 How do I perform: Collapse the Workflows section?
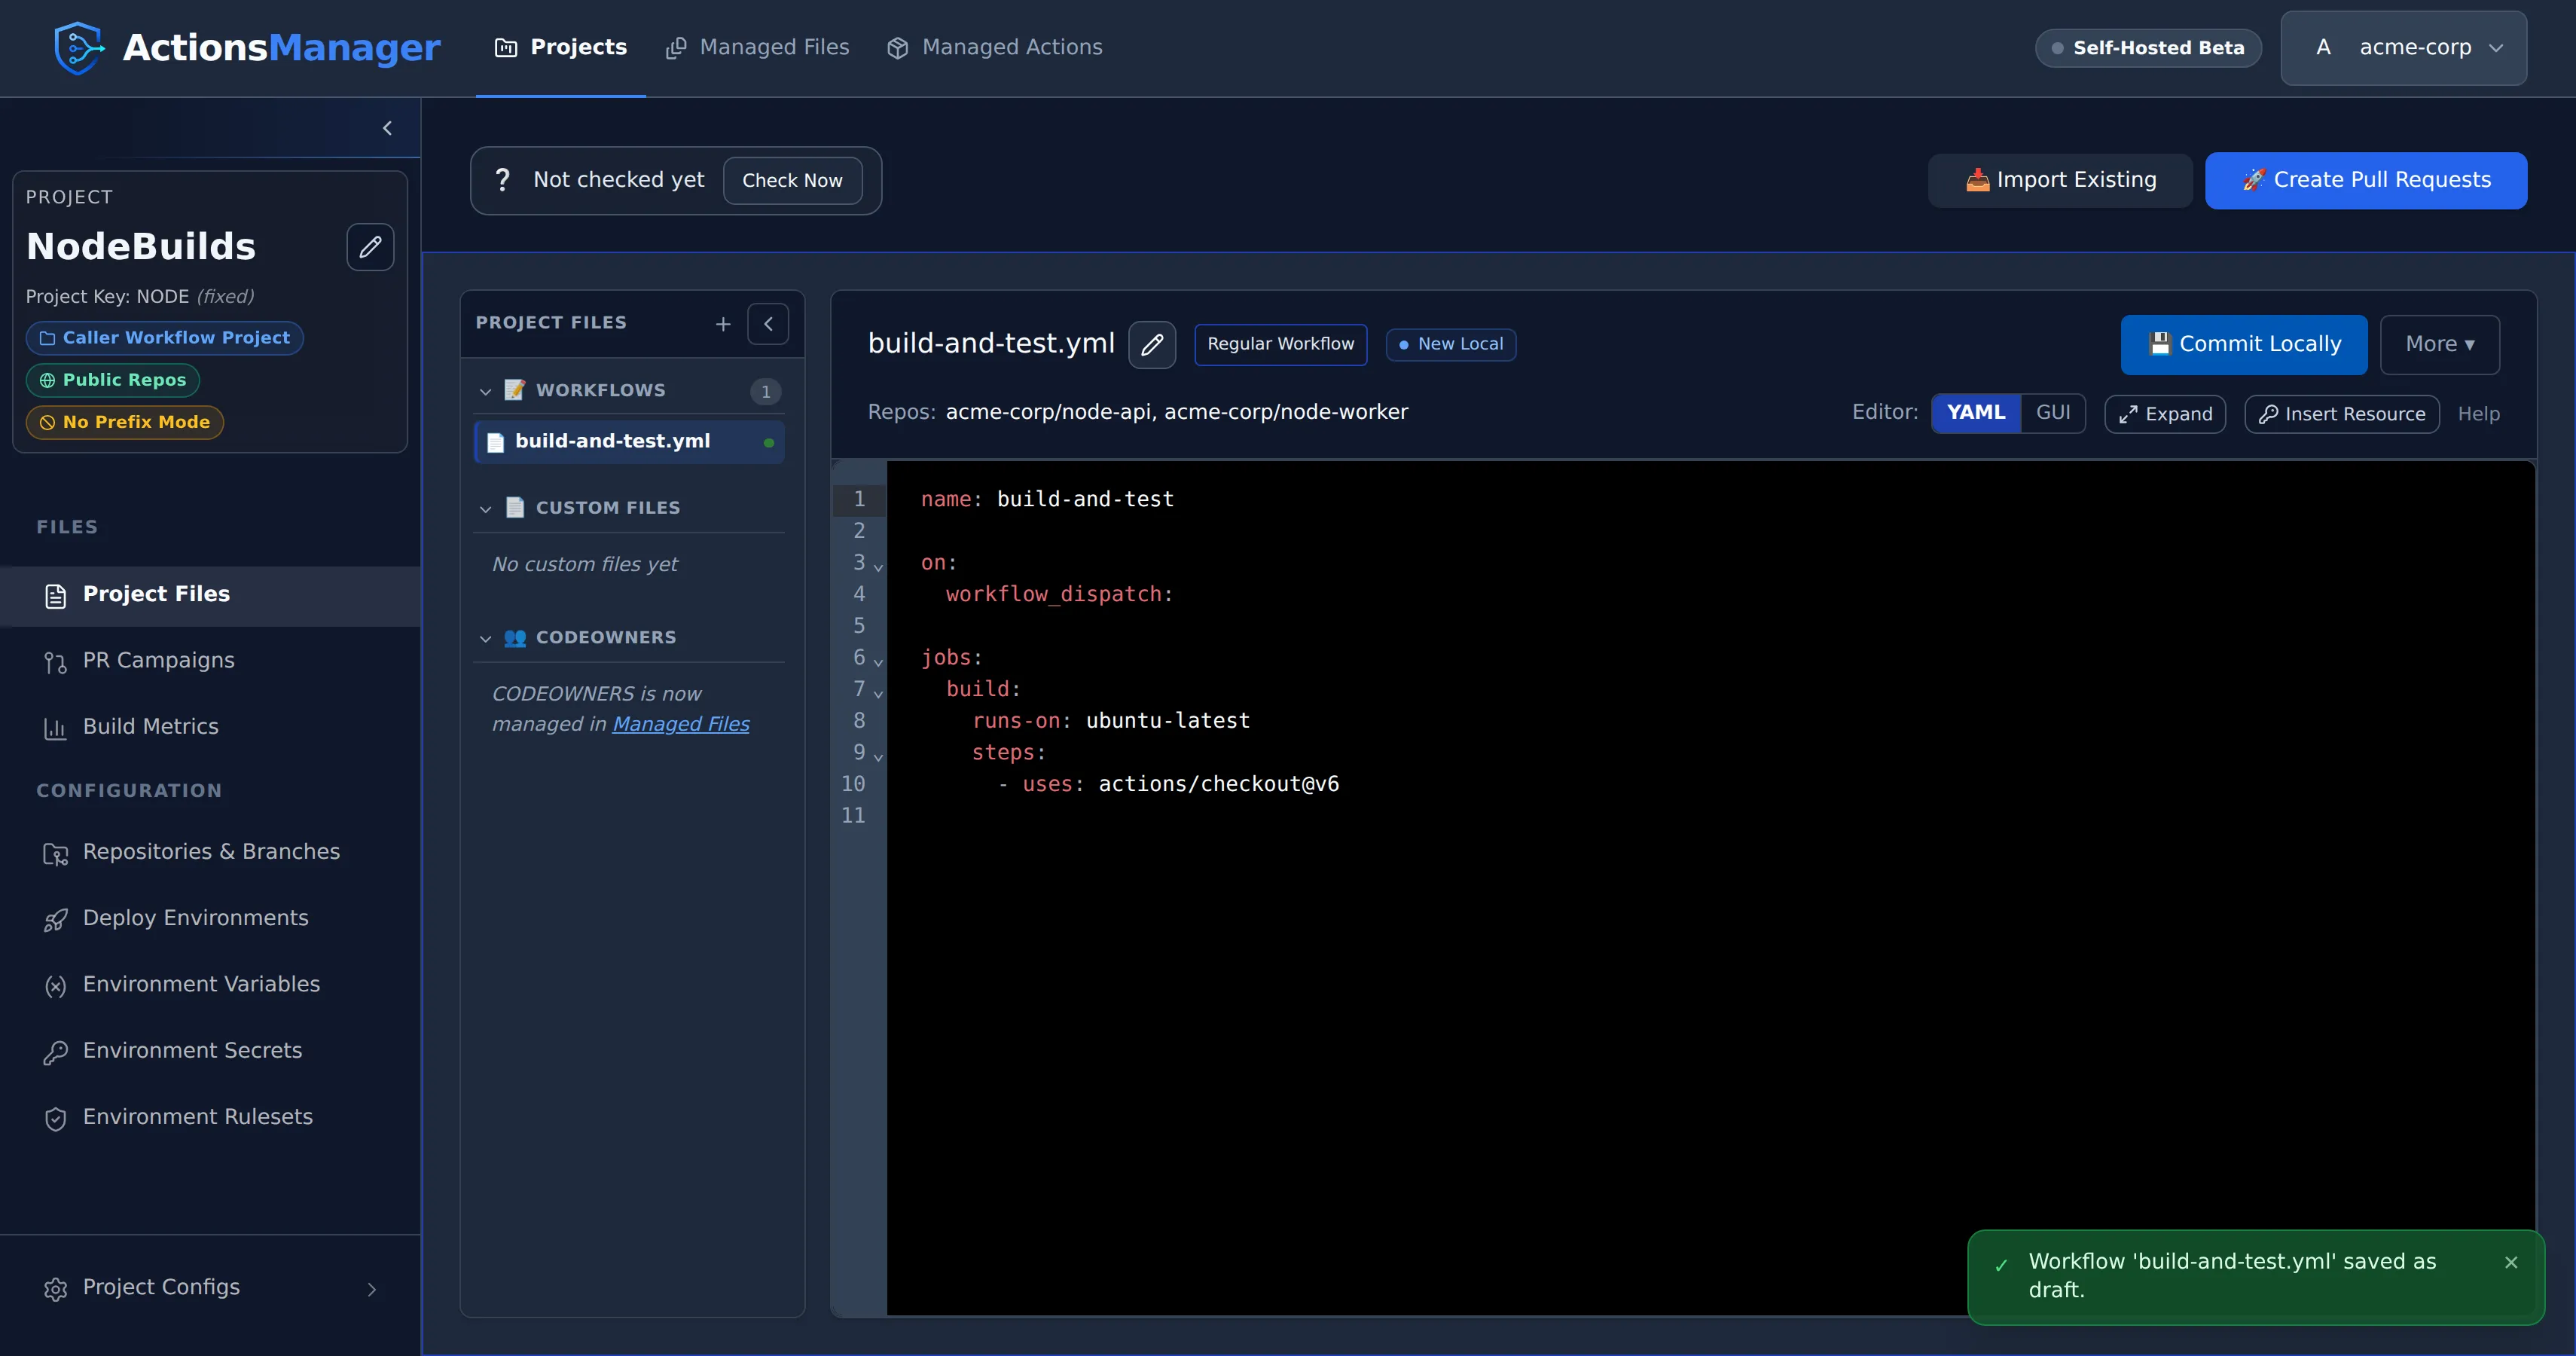click(486, 391)
